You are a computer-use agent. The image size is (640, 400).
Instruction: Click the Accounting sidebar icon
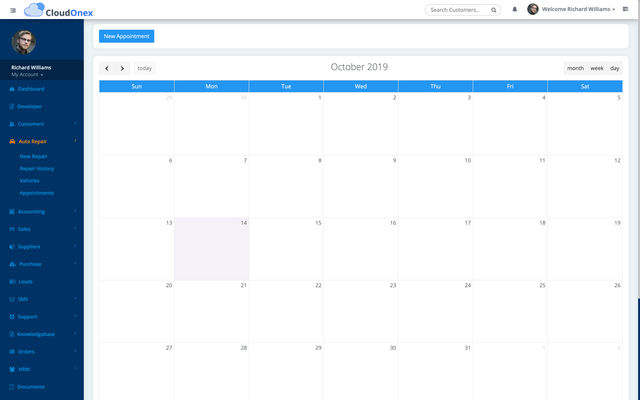[x=12, y=211]
